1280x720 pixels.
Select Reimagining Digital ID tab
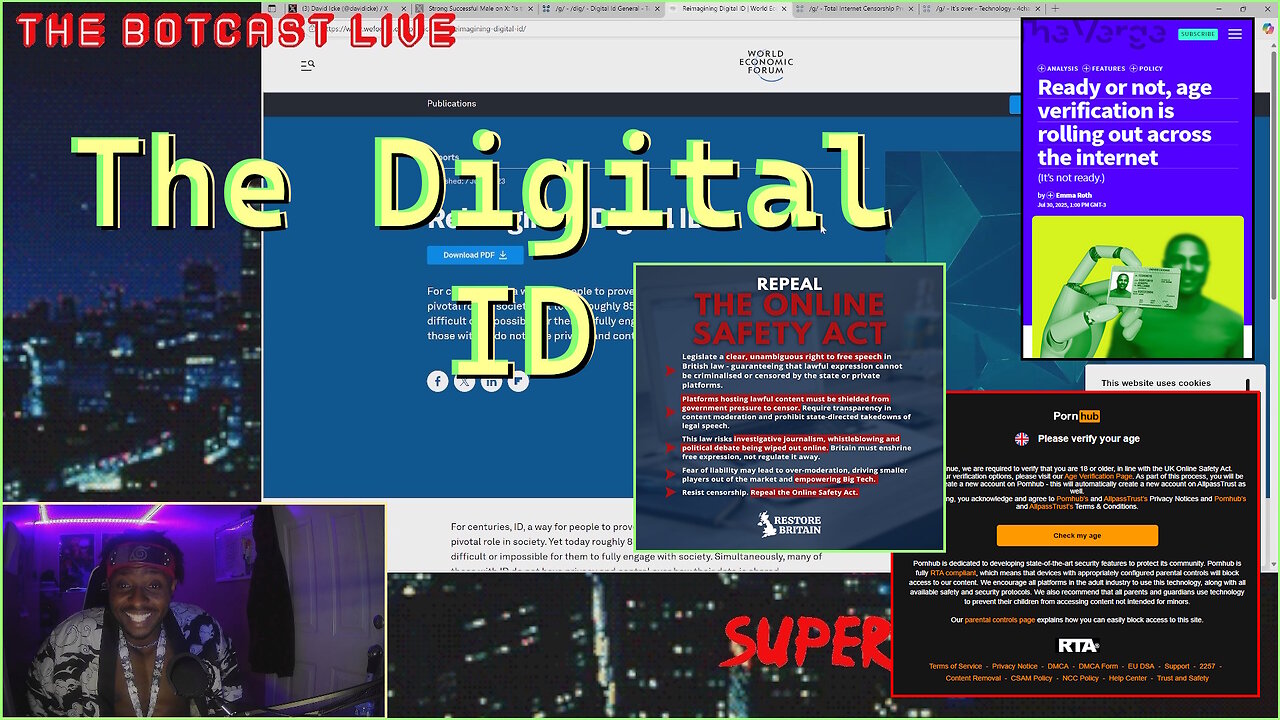click(728, 8)
